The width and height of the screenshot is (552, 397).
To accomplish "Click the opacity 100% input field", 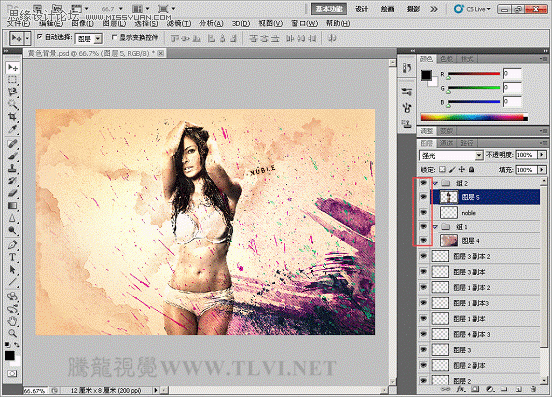I will 526,155.
